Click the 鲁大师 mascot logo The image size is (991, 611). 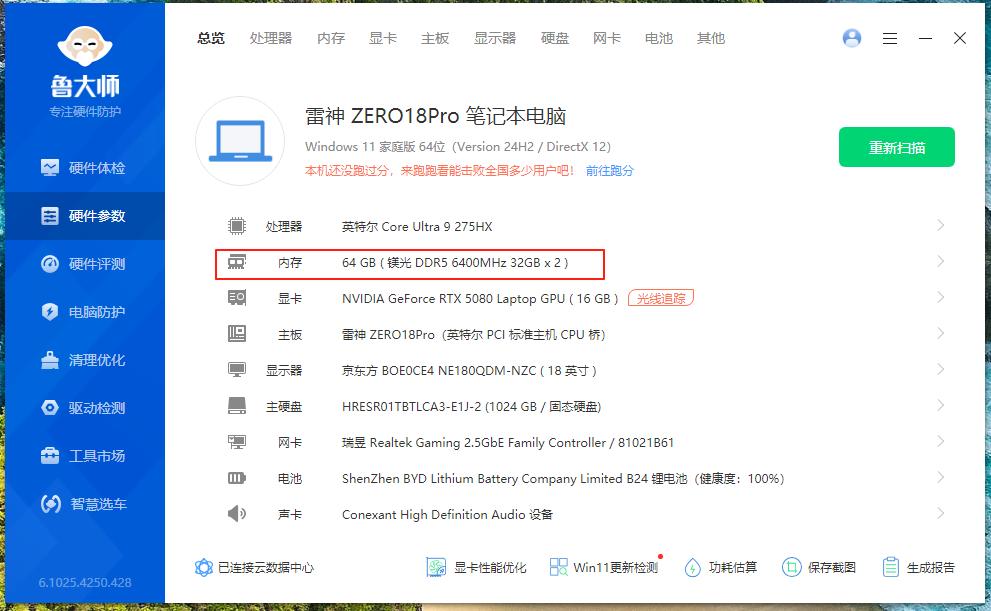[85, 46]
